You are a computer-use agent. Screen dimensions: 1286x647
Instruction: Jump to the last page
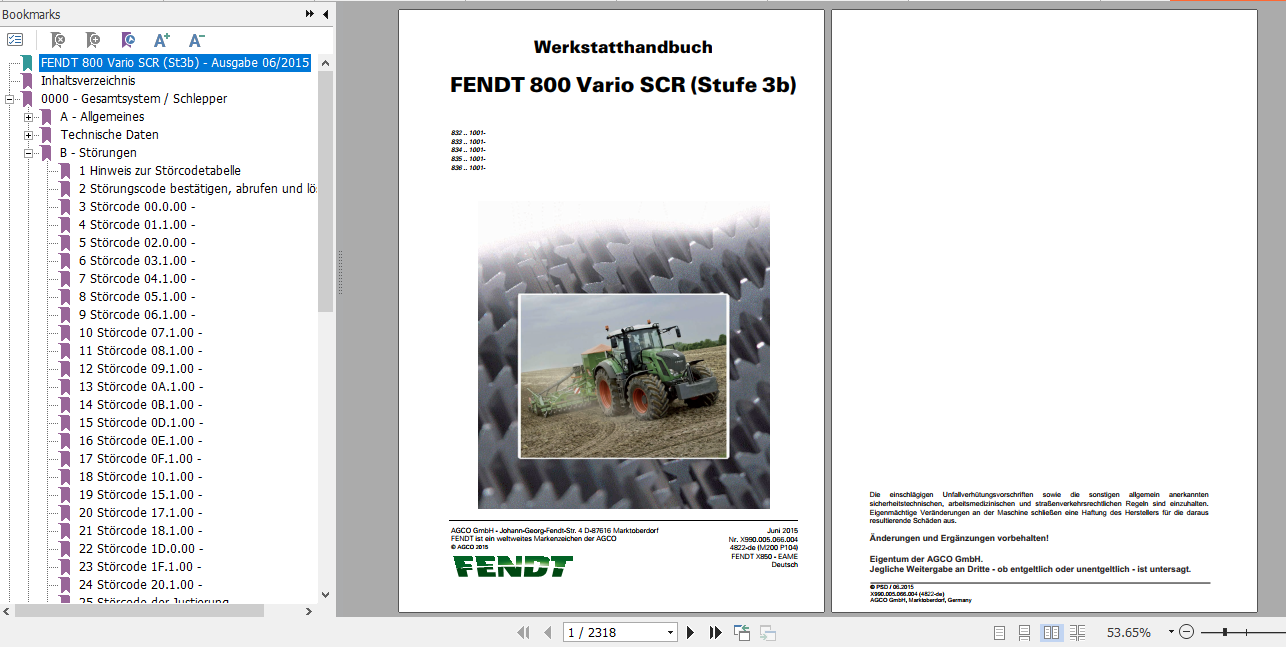pos(715,632)
